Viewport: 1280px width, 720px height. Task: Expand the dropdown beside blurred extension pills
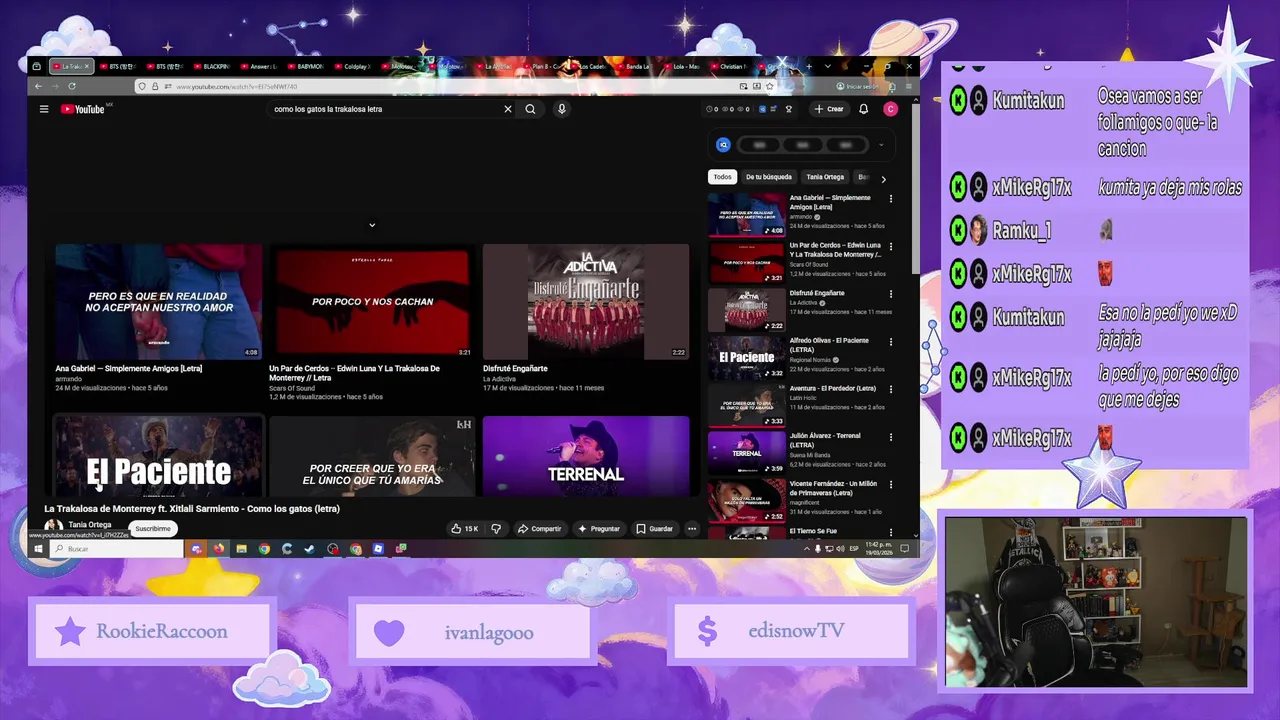pyautogui.click(x=881, y=145)
